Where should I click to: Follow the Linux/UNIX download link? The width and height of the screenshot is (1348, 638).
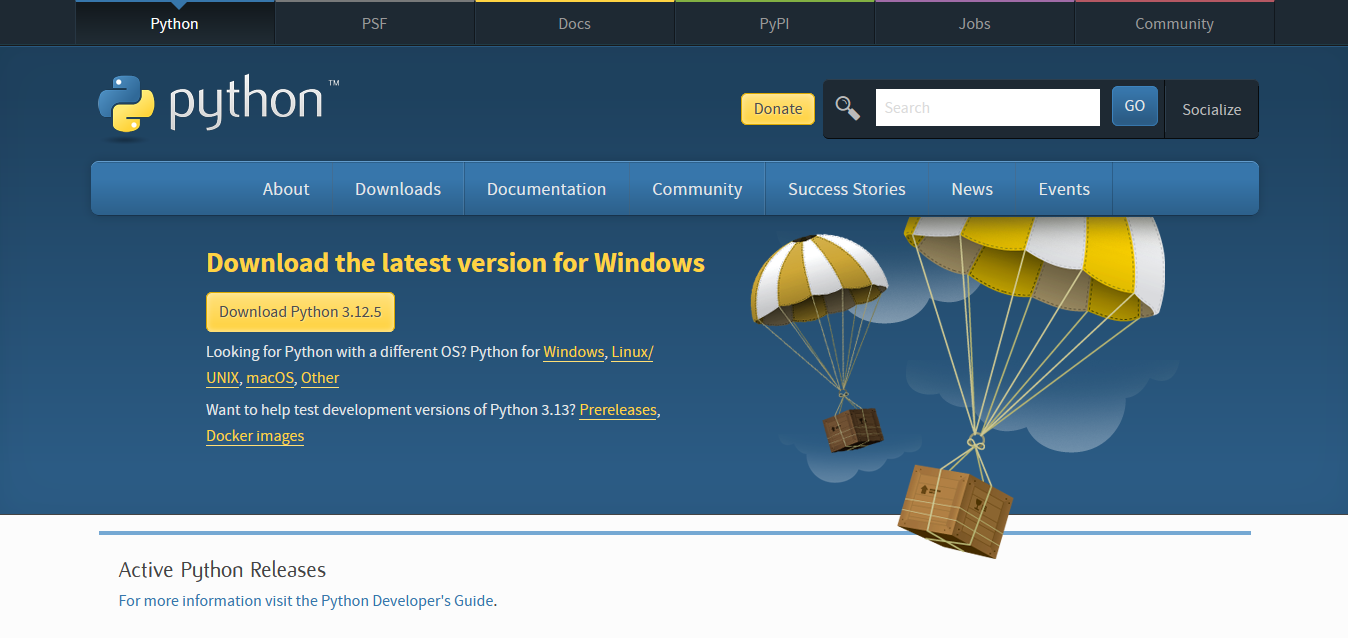[632, 352]
